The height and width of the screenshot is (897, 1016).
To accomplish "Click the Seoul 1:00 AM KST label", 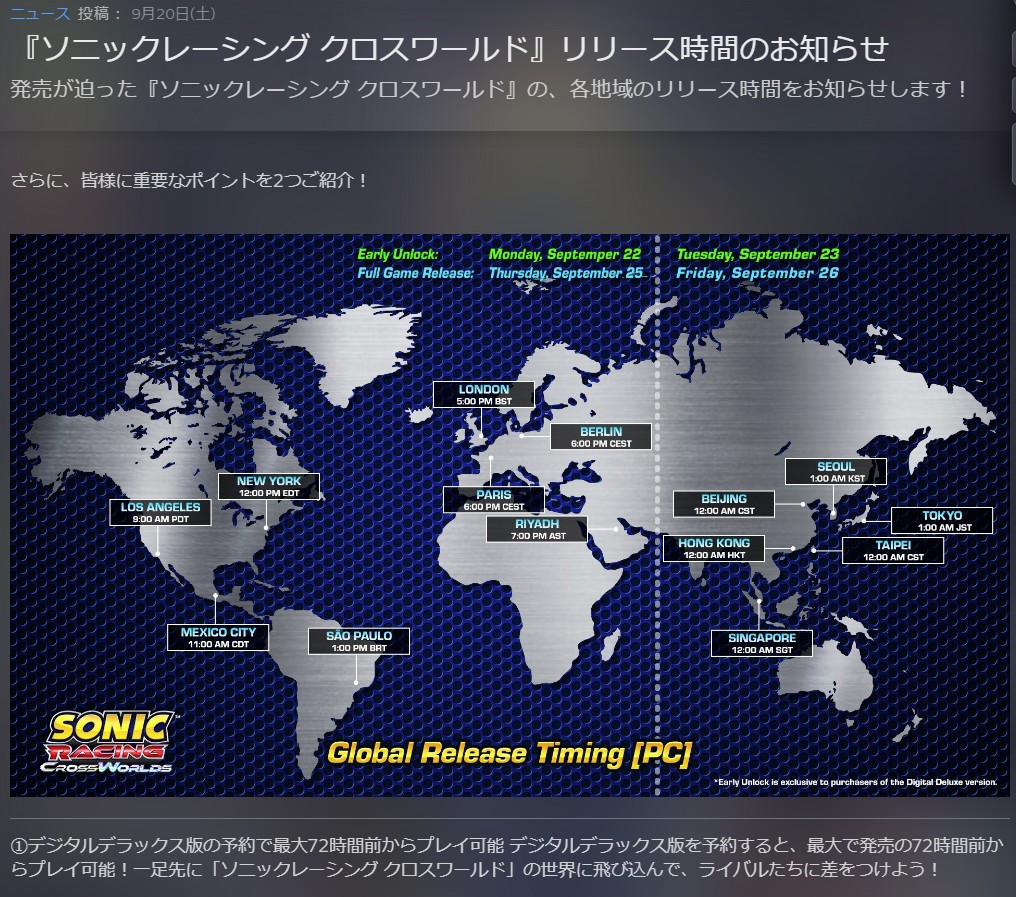I will [835, 472].
